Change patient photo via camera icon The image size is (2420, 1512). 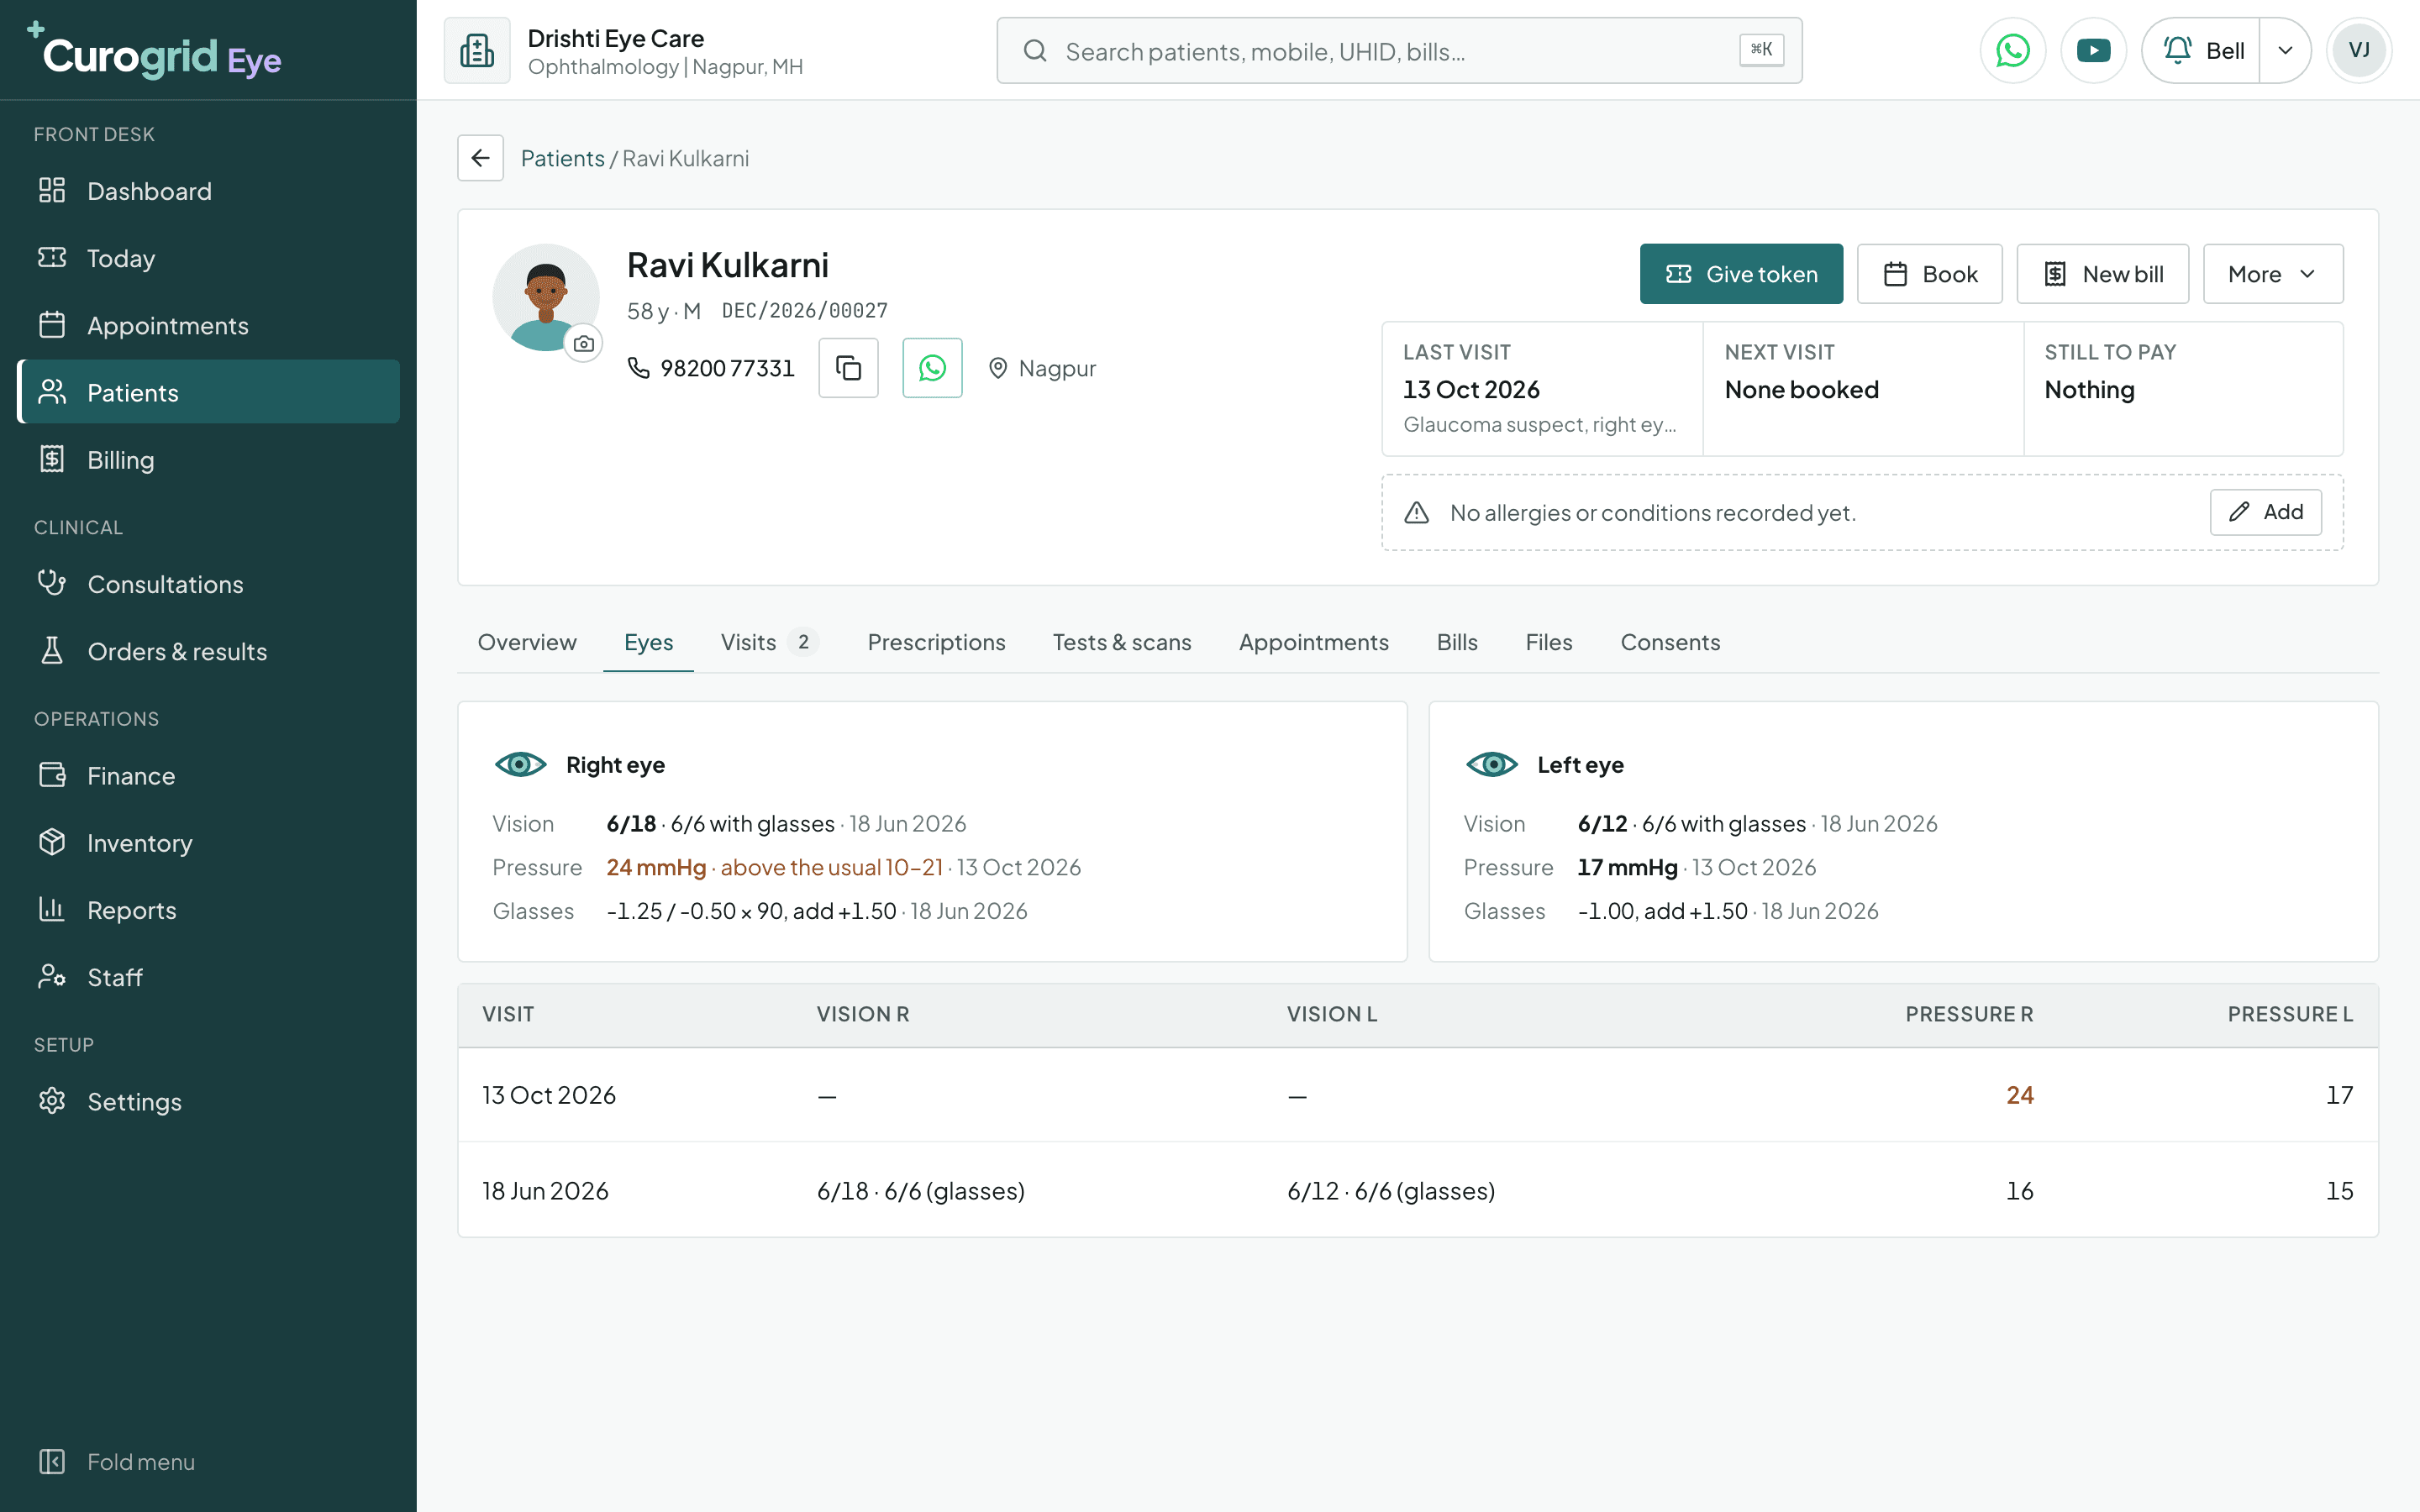click(584, 344)
